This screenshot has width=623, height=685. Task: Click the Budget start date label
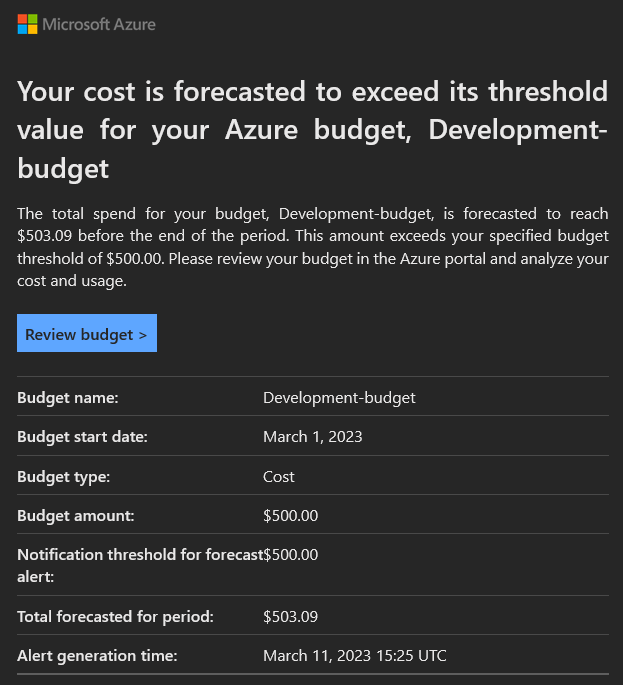82,437
